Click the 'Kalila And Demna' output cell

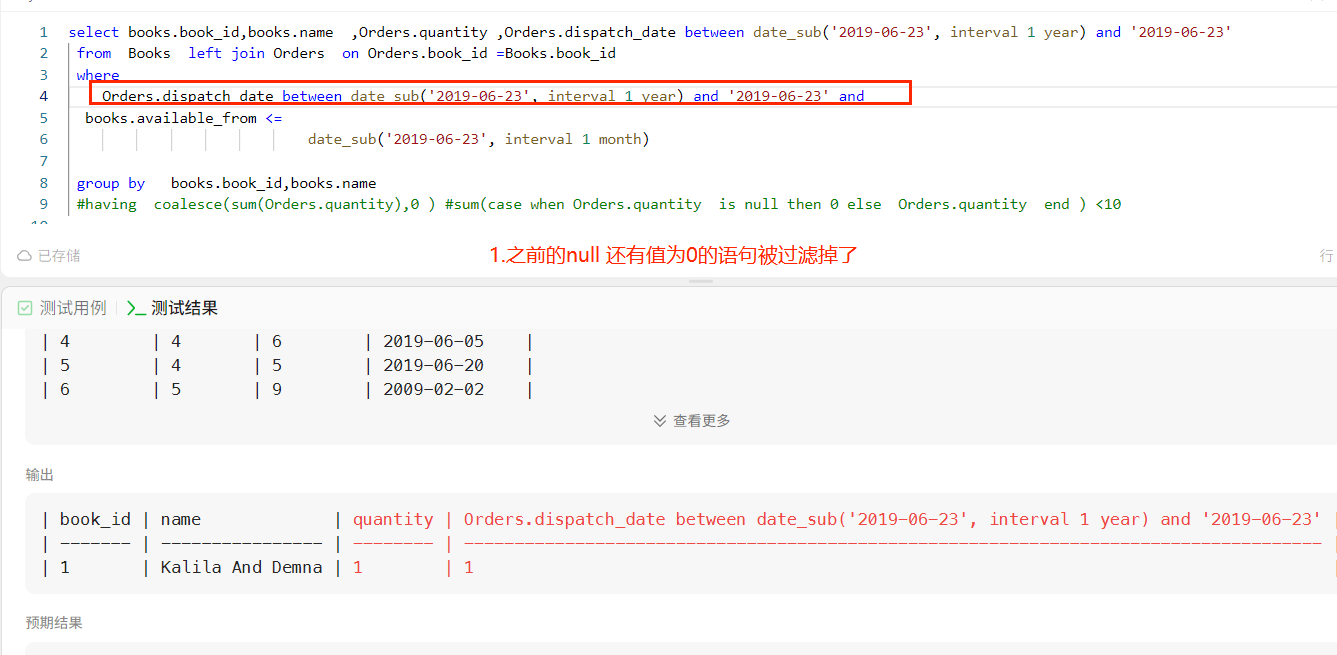click(241, 567)
